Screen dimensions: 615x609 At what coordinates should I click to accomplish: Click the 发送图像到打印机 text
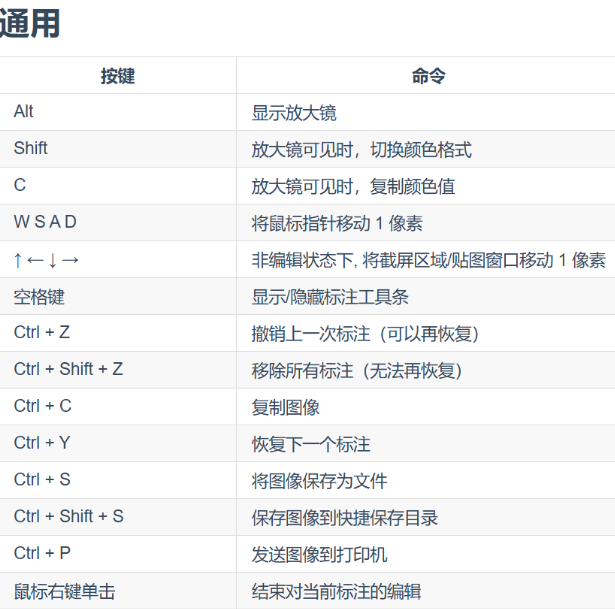(319, 555)
